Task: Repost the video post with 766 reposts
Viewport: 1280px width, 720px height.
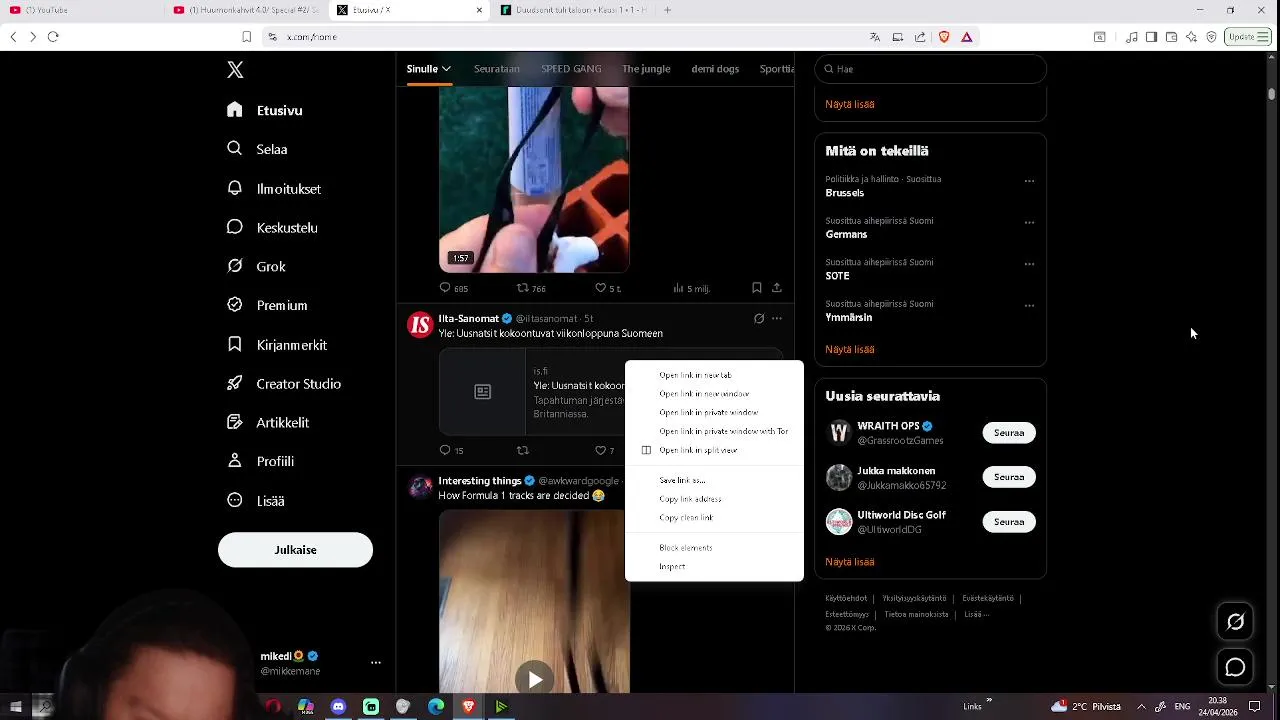Action: tap(523, 288)
